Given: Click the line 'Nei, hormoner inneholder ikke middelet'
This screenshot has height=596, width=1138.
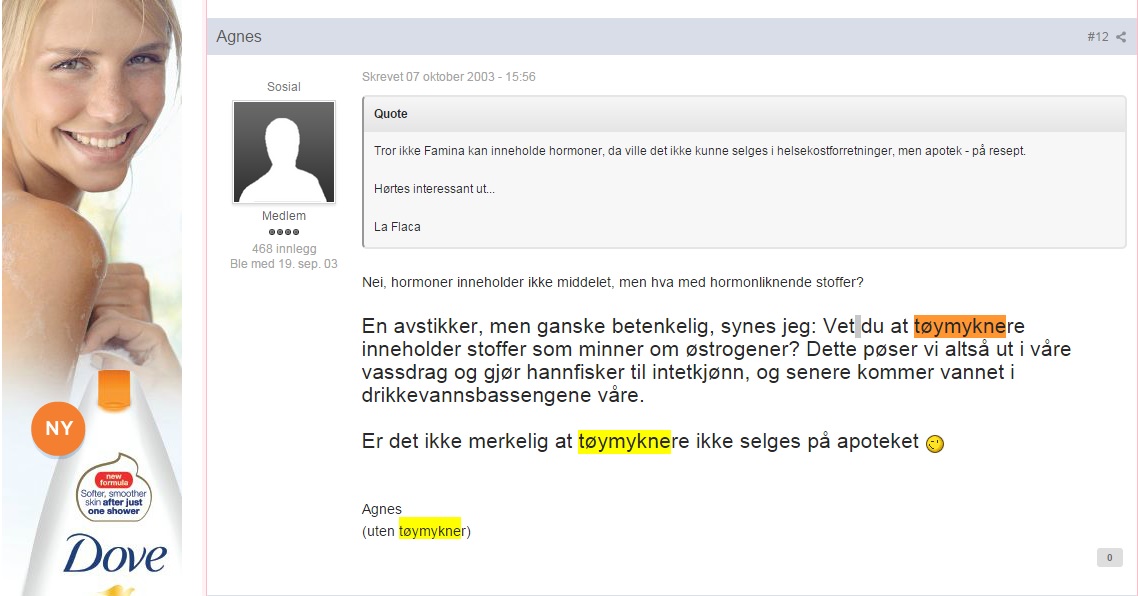Looking at the screenshot, I should click(x=613, y=282).
